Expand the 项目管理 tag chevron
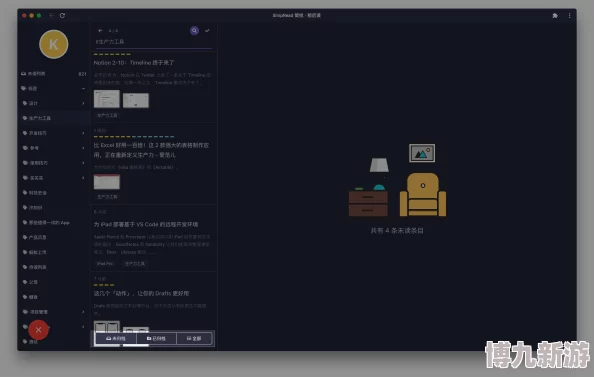 (x=83, y=312)
